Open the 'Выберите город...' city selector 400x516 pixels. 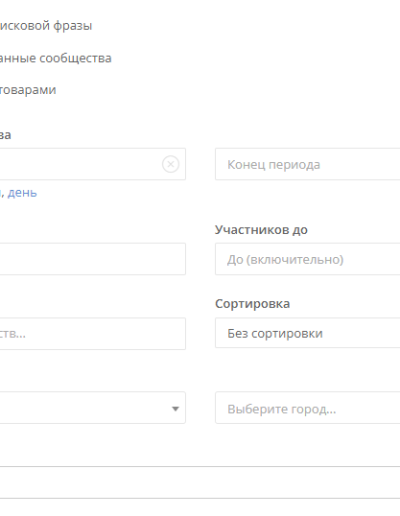[x=308, y=408]
